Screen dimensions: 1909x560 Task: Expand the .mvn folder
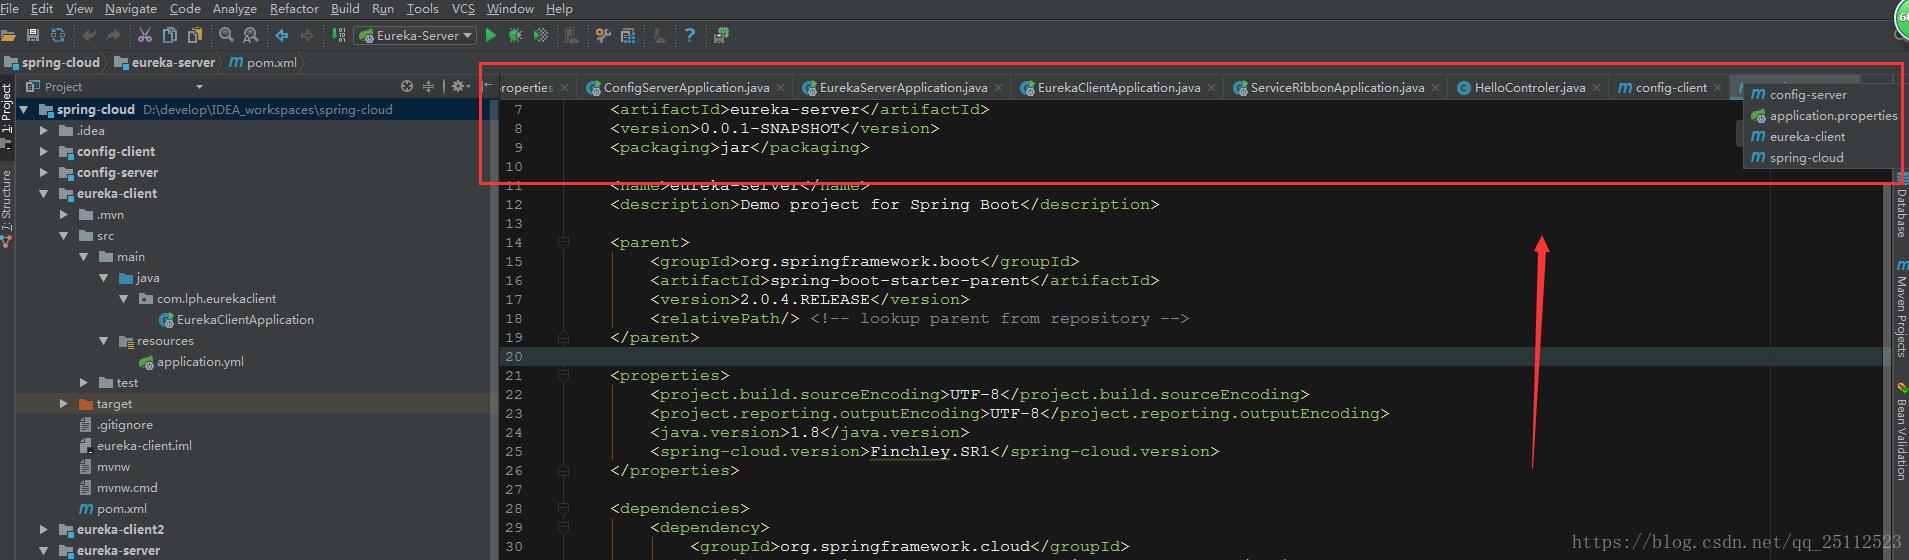pyautogui.click(x=63, y=214)
